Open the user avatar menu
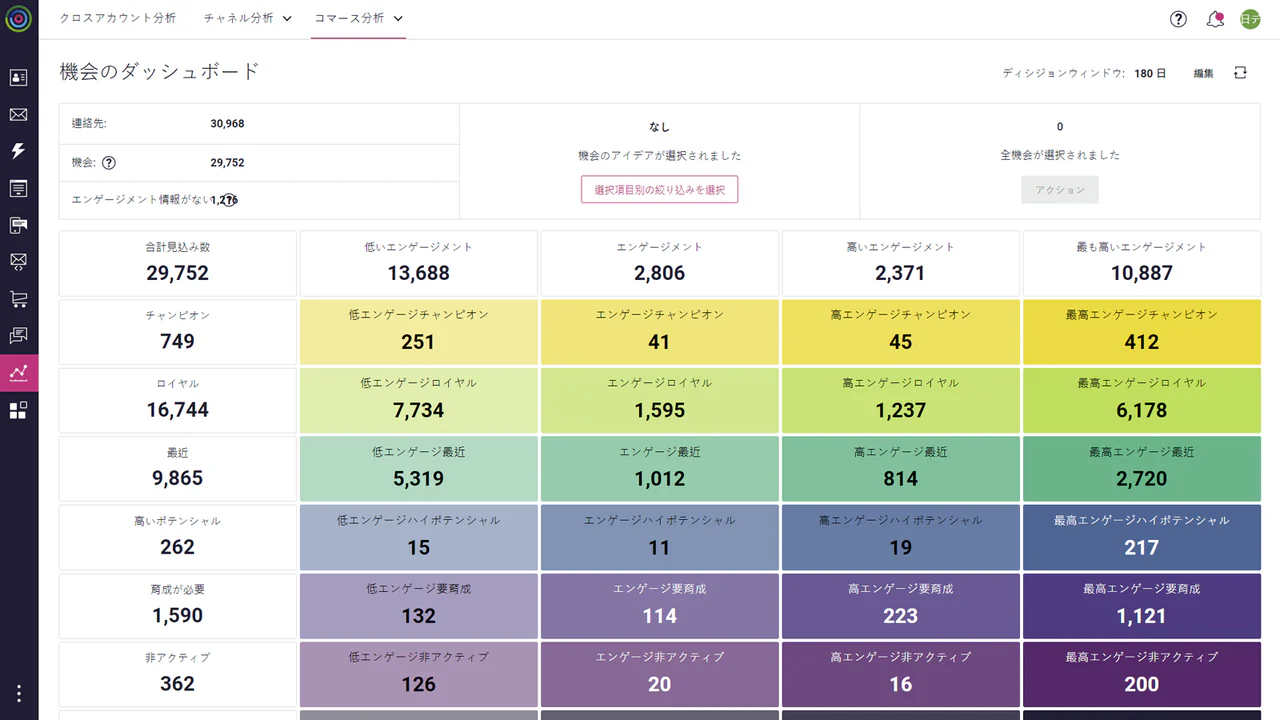Image resolution: width=1280 pixels, height=720 pixels. (x=1250, y=19)
